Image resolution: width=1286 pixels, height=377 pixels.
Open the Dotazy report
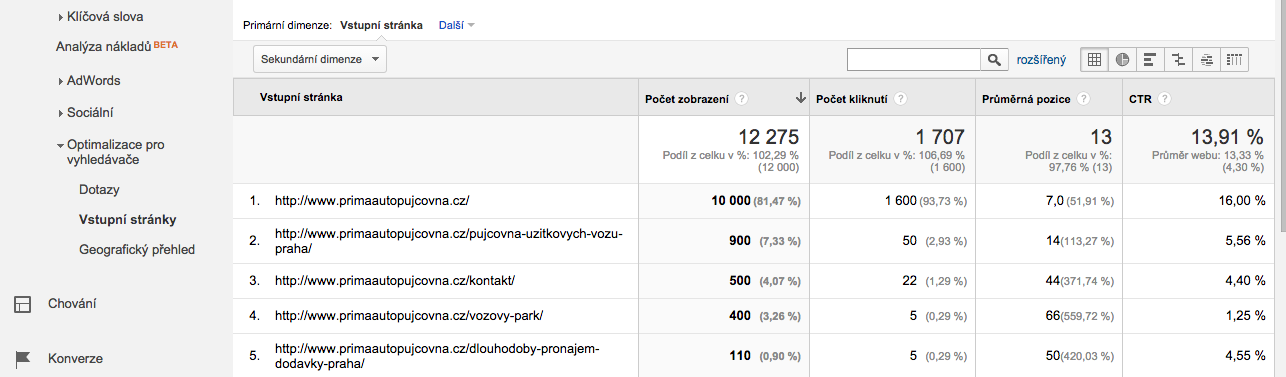(x=100, y=189)
